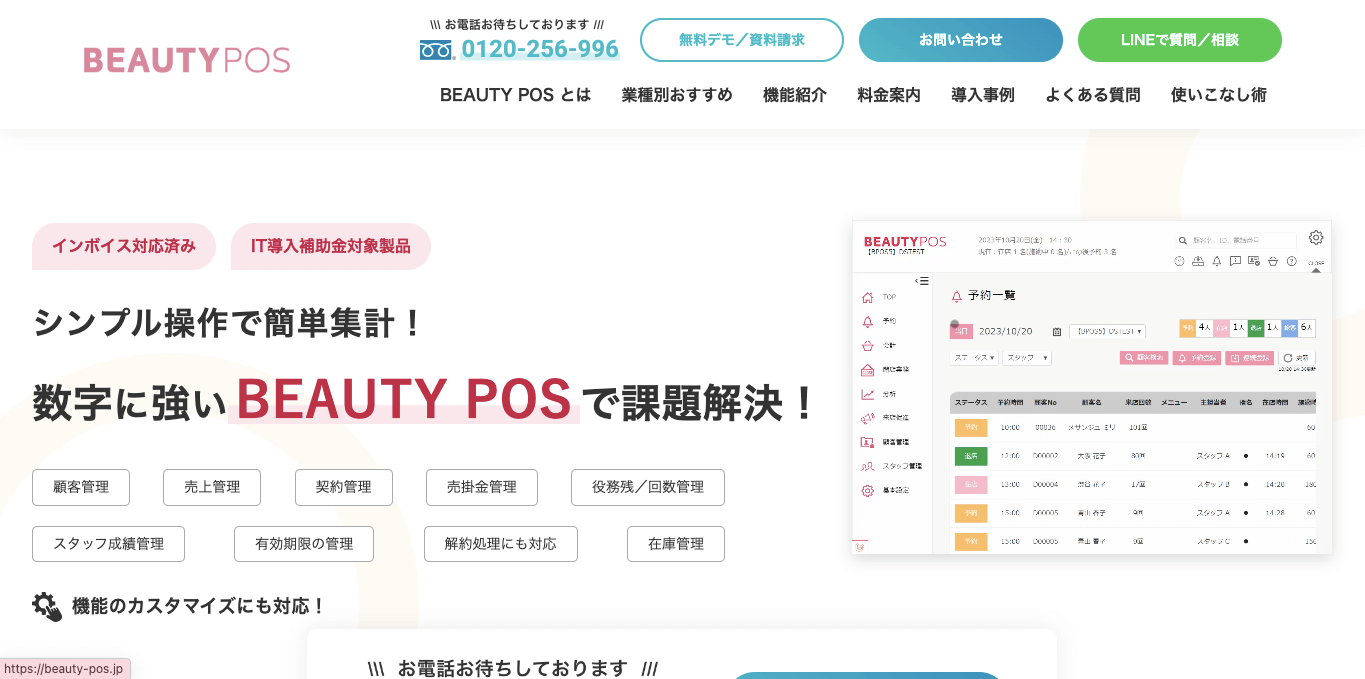Open the スタッフ filter dropdown

click(1027, 358)
